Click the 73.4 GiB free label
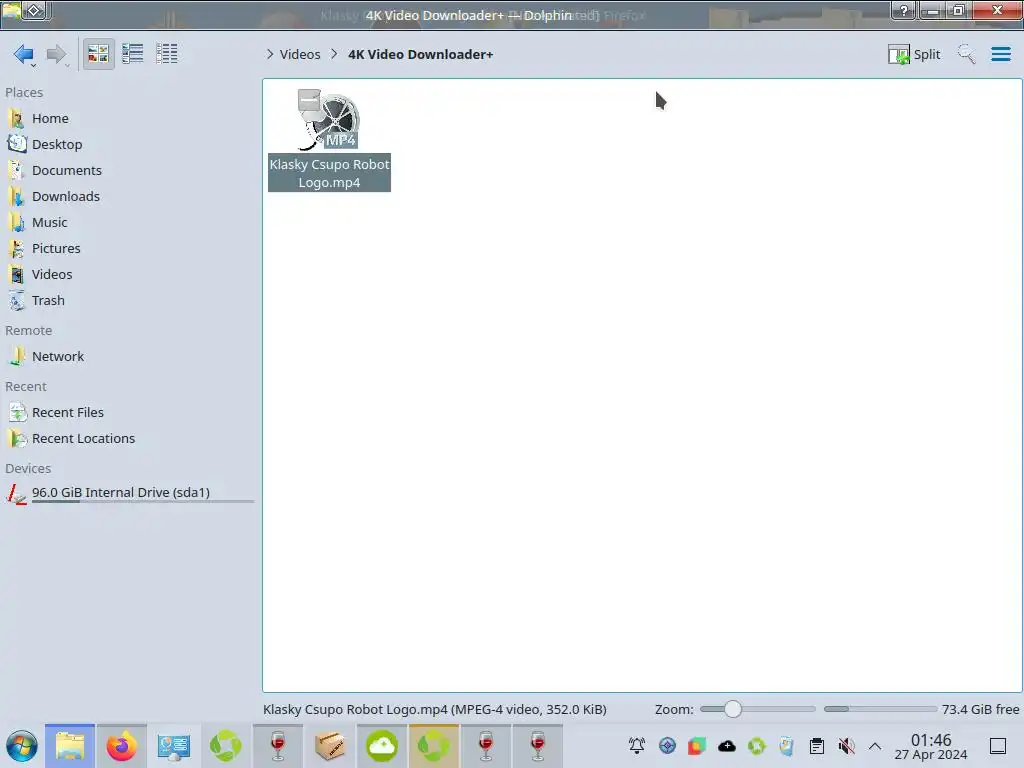This screenshot has height=768, width=1024. point(980,709)
